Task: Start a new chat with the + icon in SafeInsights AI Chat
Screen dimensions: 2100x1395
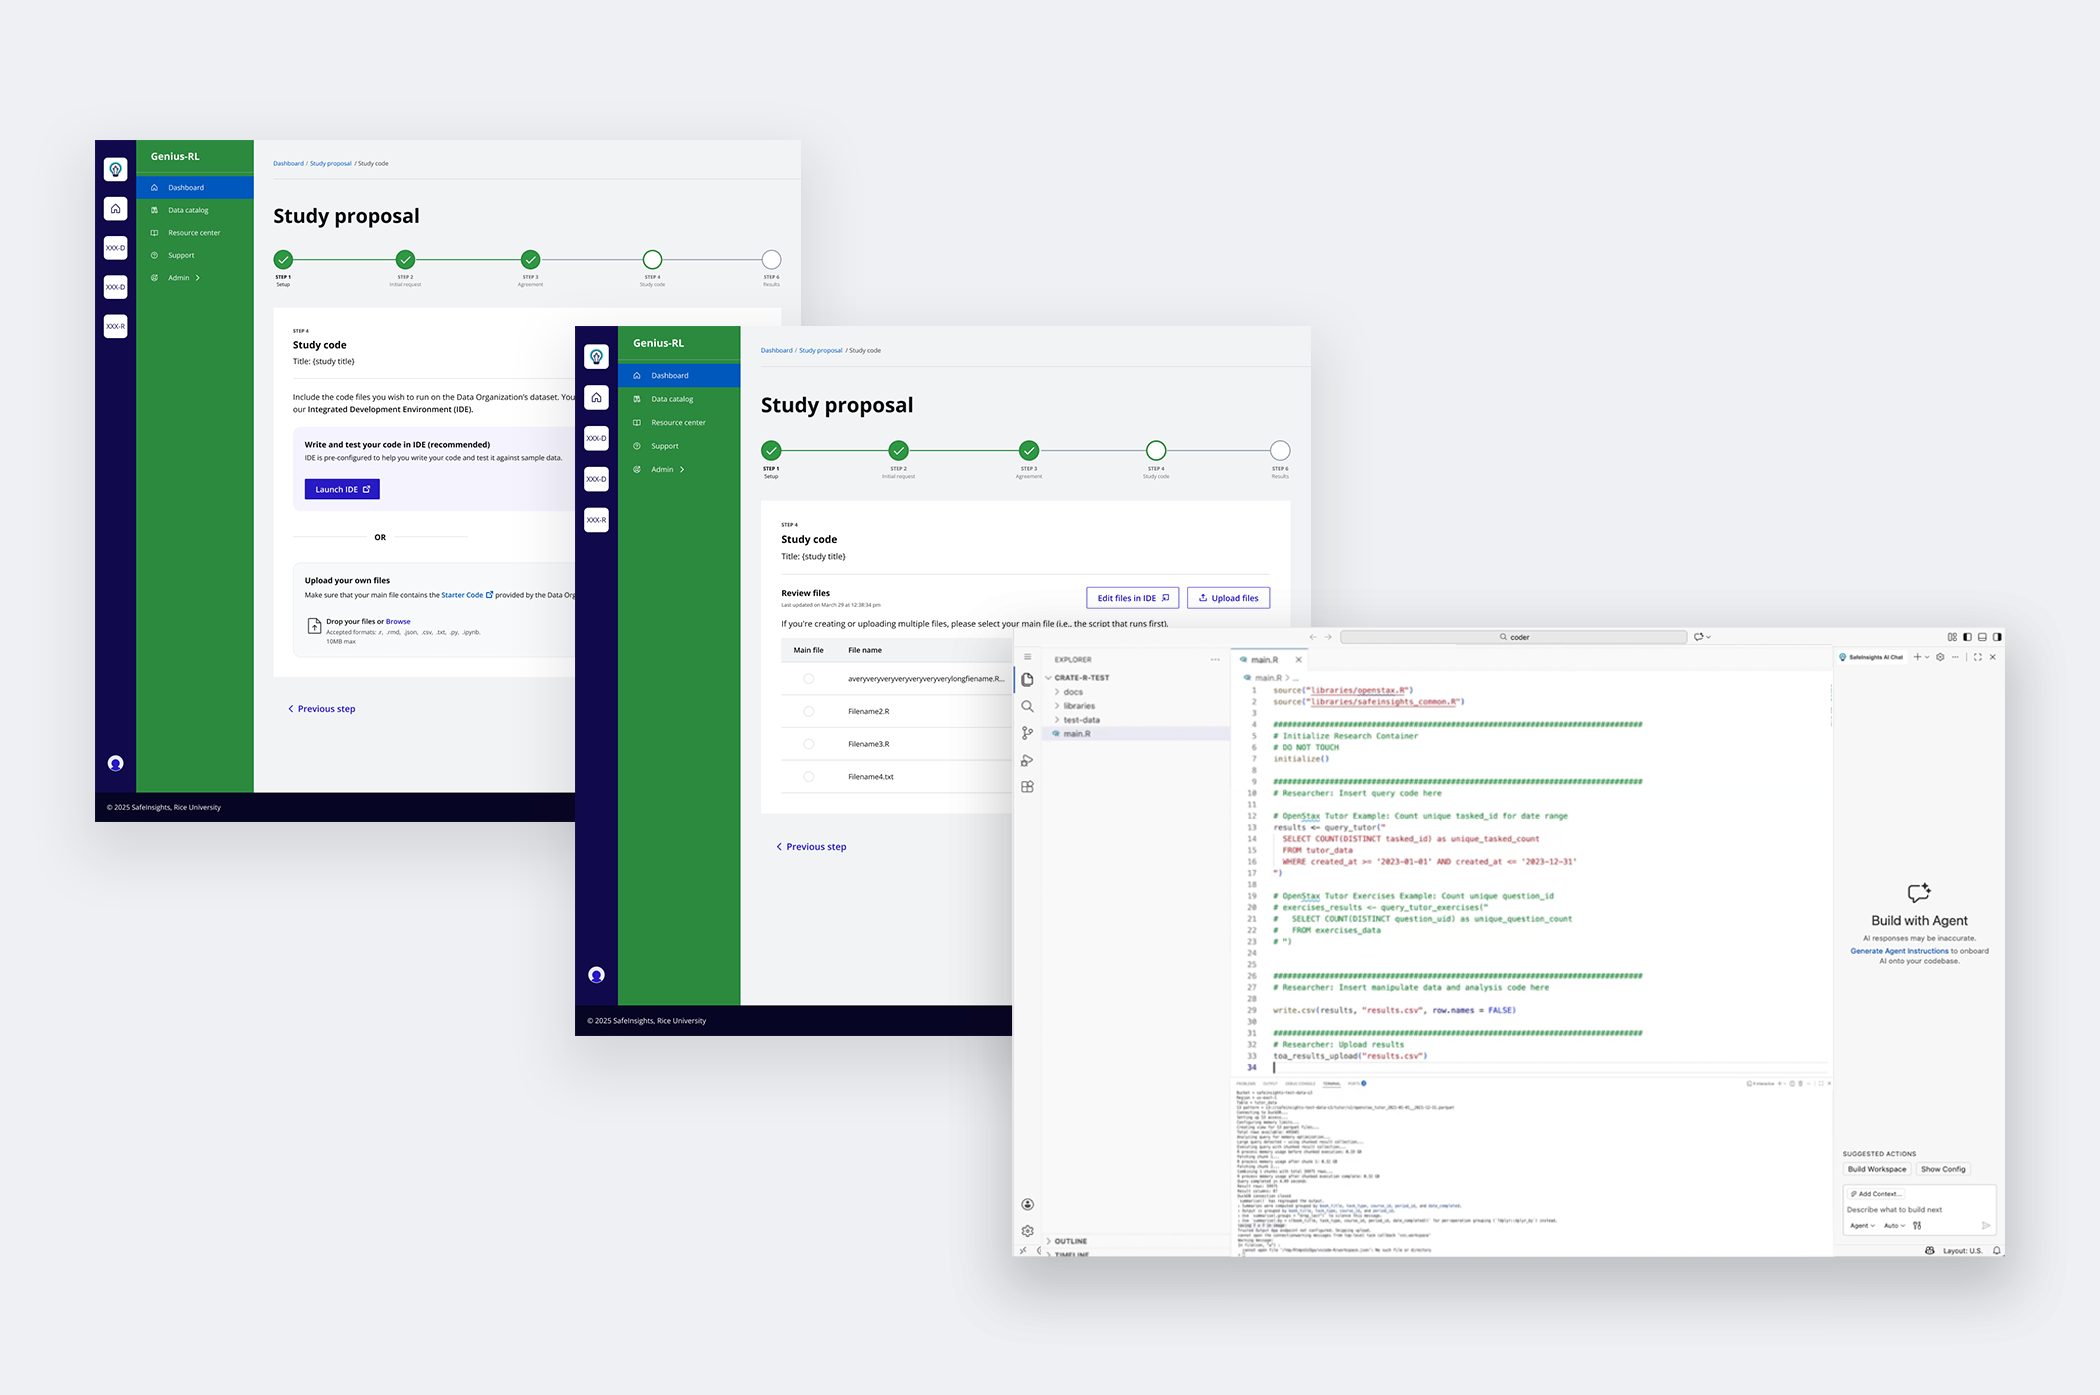Action: tap(1916, 657)
